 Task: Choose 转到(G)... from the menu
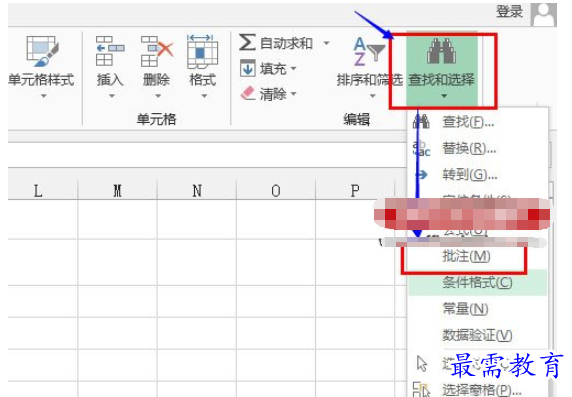(x=478, y=175)
